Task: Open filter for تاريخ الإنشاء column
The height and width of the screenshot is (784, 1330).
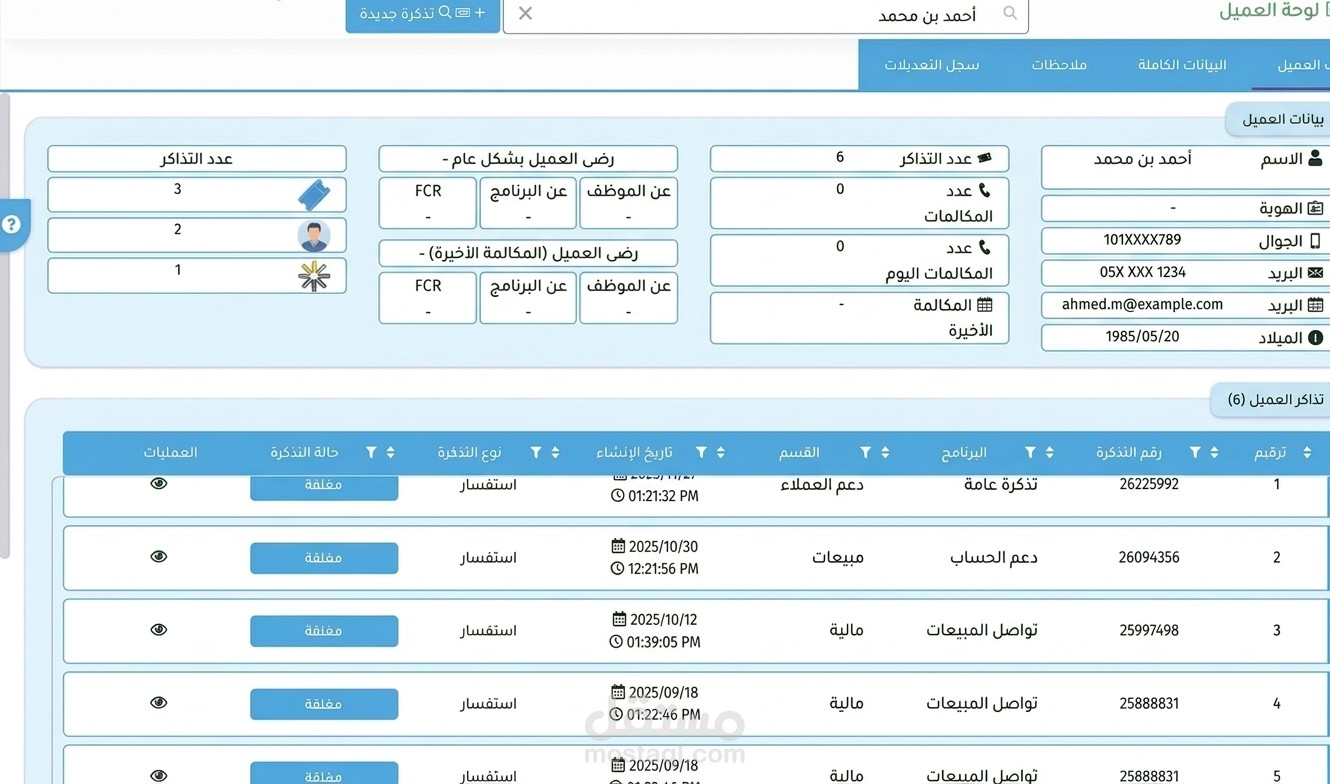Action: coord(701,453)
